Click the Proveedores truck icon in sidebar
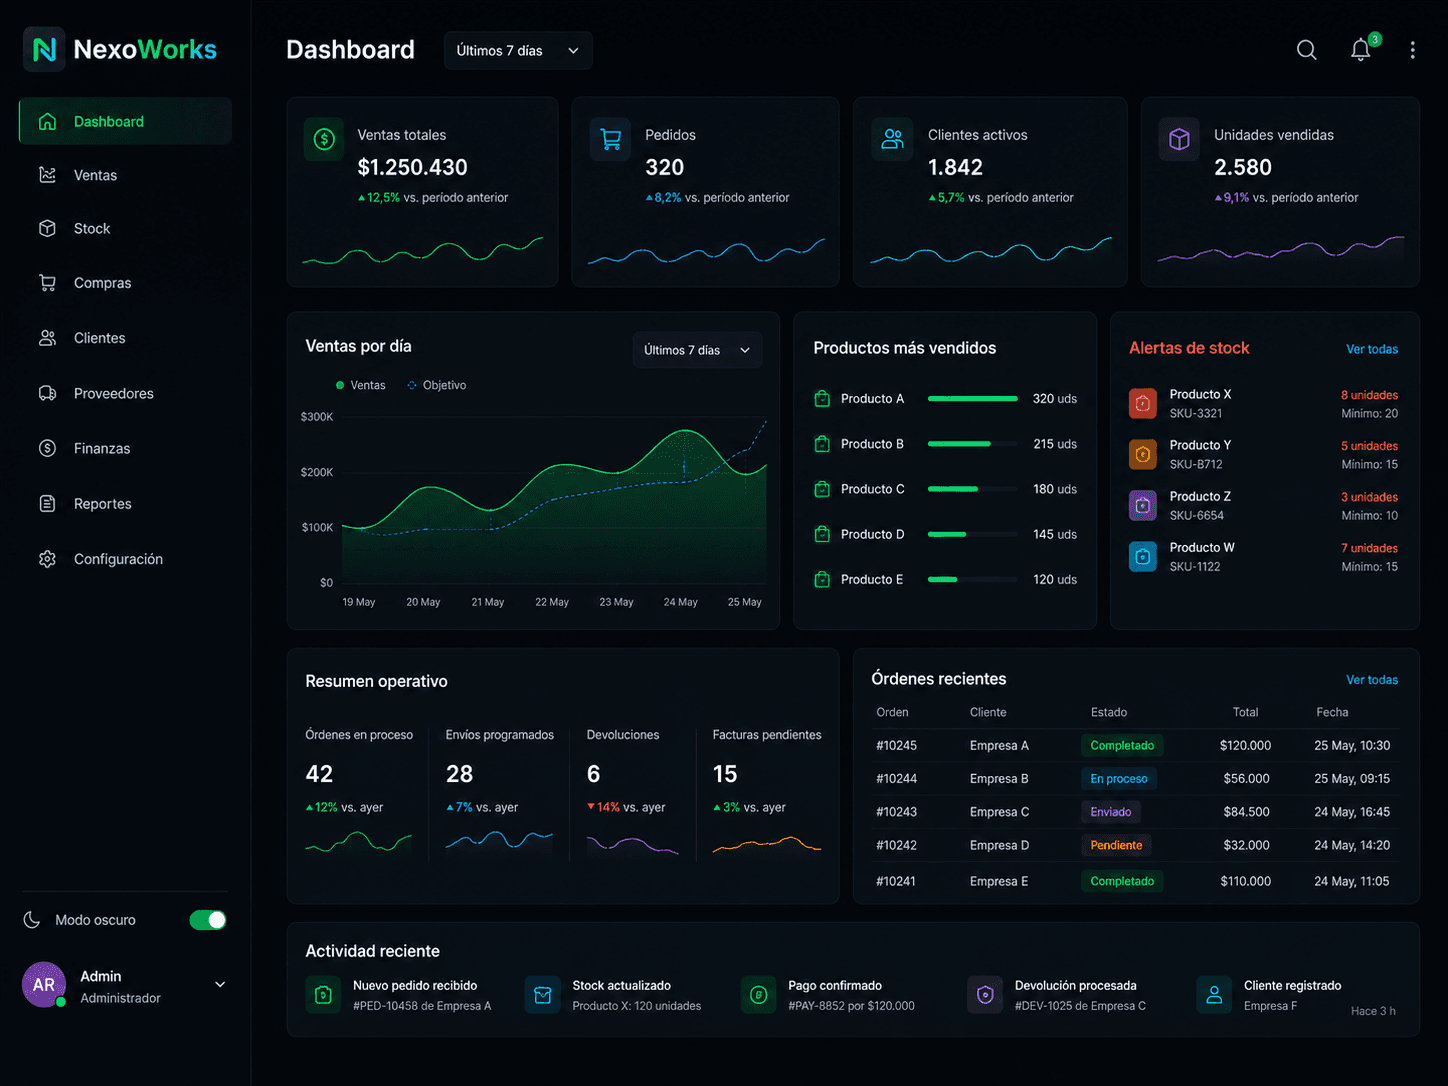 [x=47, y=393]
